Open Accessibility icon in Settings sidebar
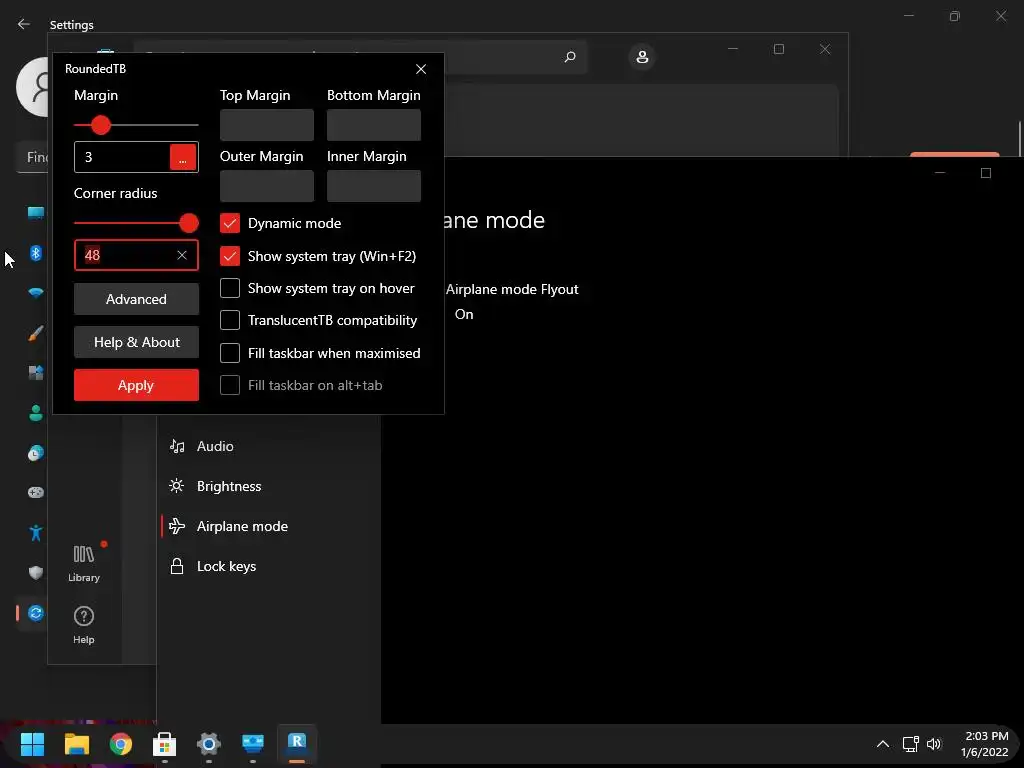1024x768 pixels. [x=35, y=533]
